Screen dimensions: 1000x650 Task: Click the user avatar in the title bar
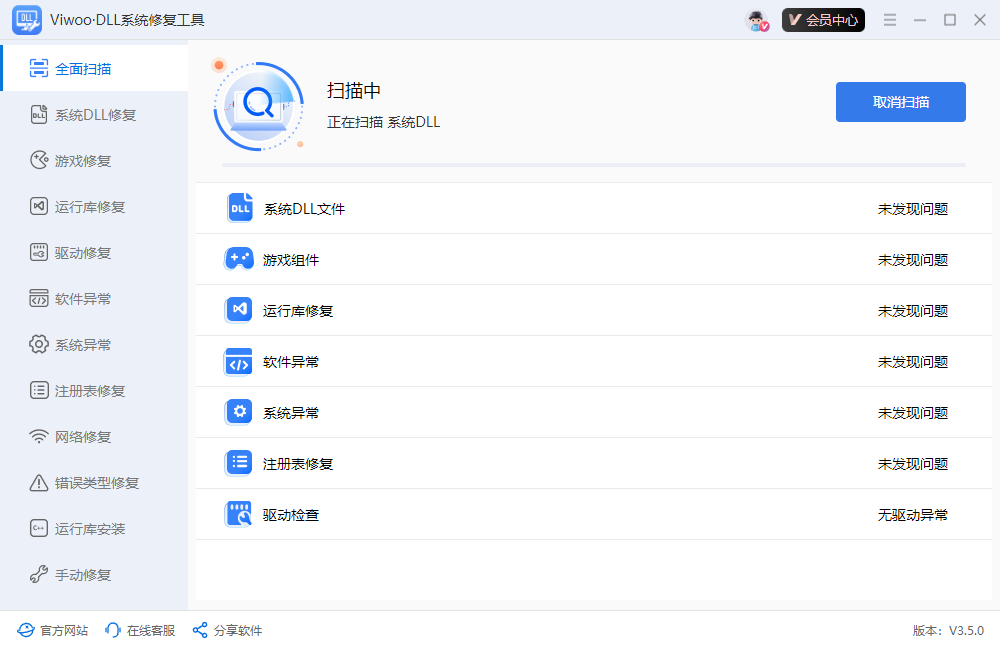pyautogui.click(x=755, y=19)
